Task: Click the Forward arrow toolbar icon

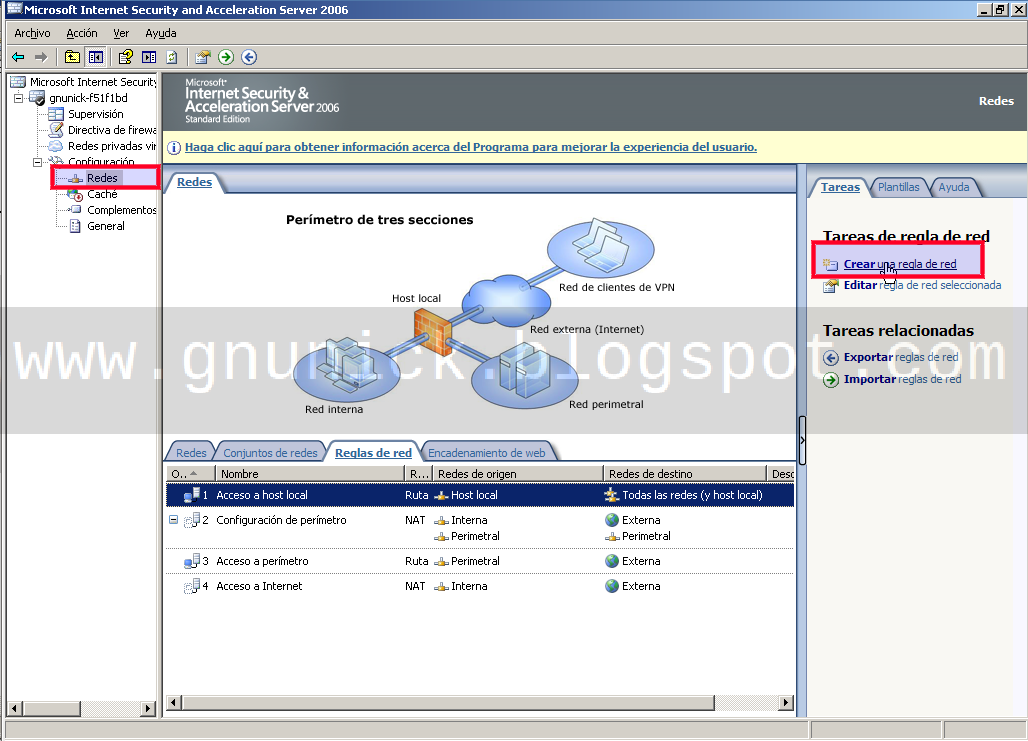Action: 41,58
